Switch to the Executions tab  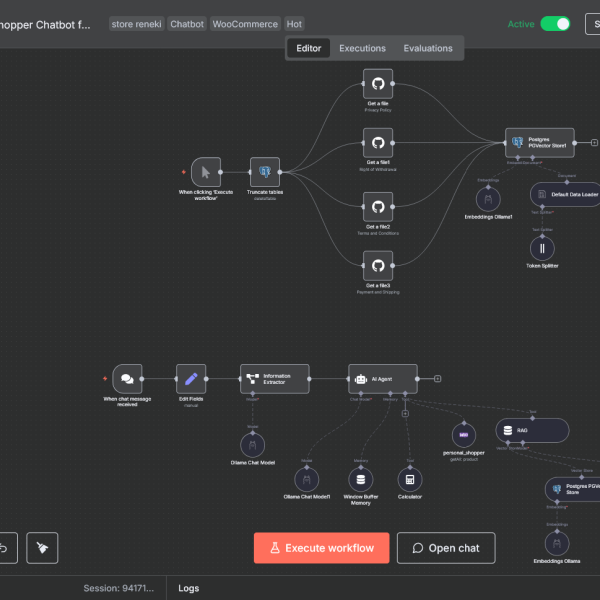(362, 48)
